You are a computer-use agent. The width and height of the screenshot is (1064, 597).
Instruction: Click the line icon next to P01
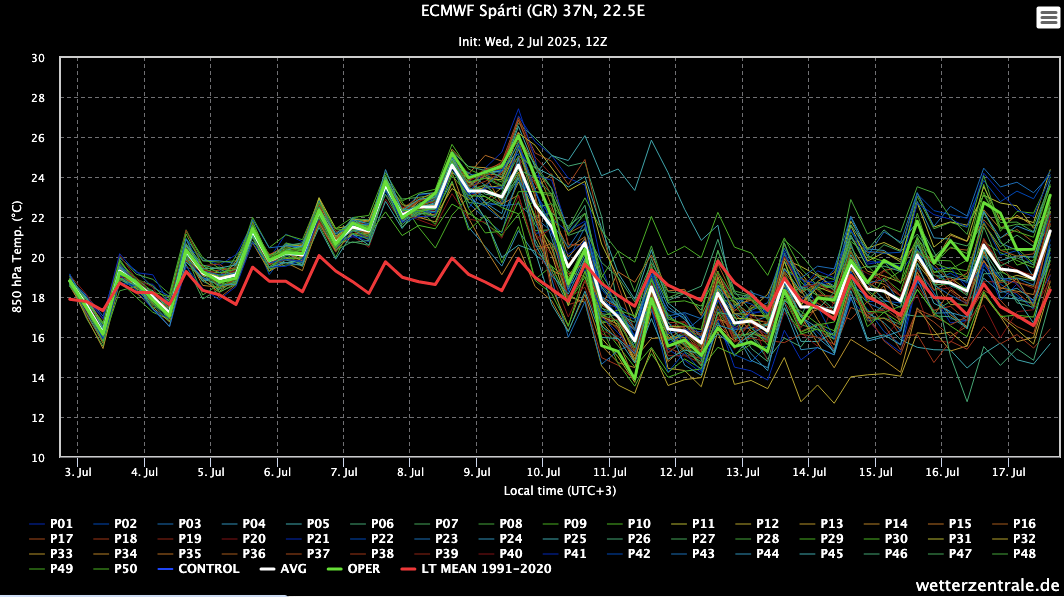[x=38, y=523]
